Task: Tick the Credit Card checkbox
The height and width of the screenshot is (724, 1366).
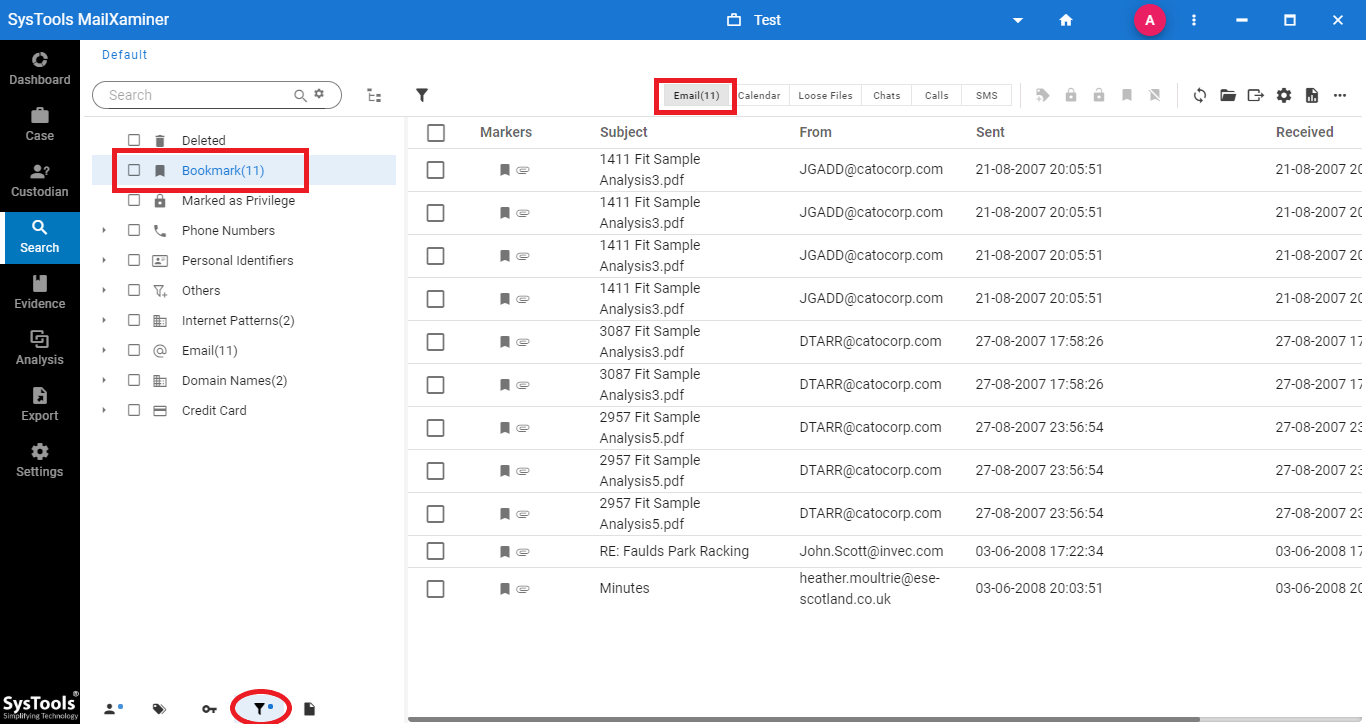Action: coord(134,410)
